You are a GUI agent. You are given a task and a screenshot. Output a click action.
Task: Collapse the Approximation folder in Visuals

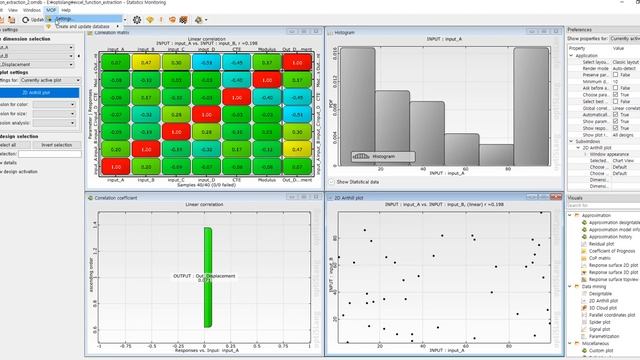pos(571,215)
